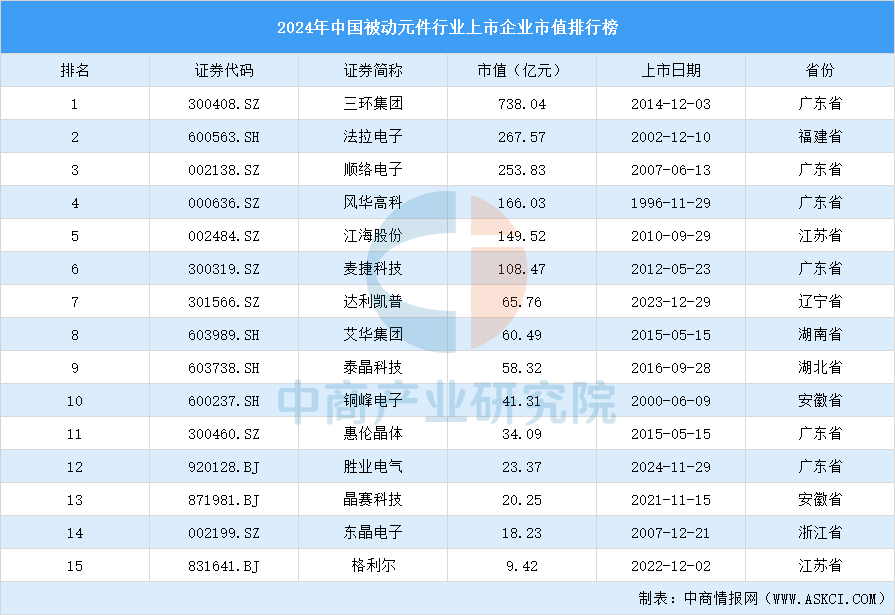Click the company name "三环集团"
The height and width of the screenshot is (615, 895).
point(373,103)
